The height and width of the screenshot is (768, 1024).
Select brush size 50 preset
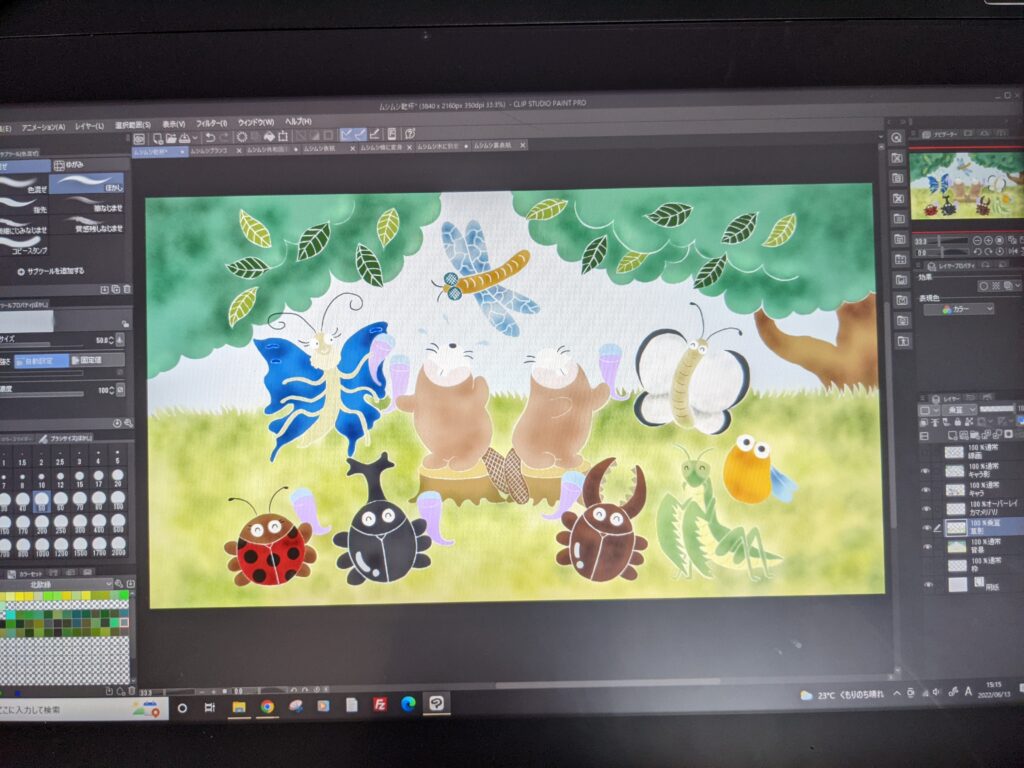point(40,502)
